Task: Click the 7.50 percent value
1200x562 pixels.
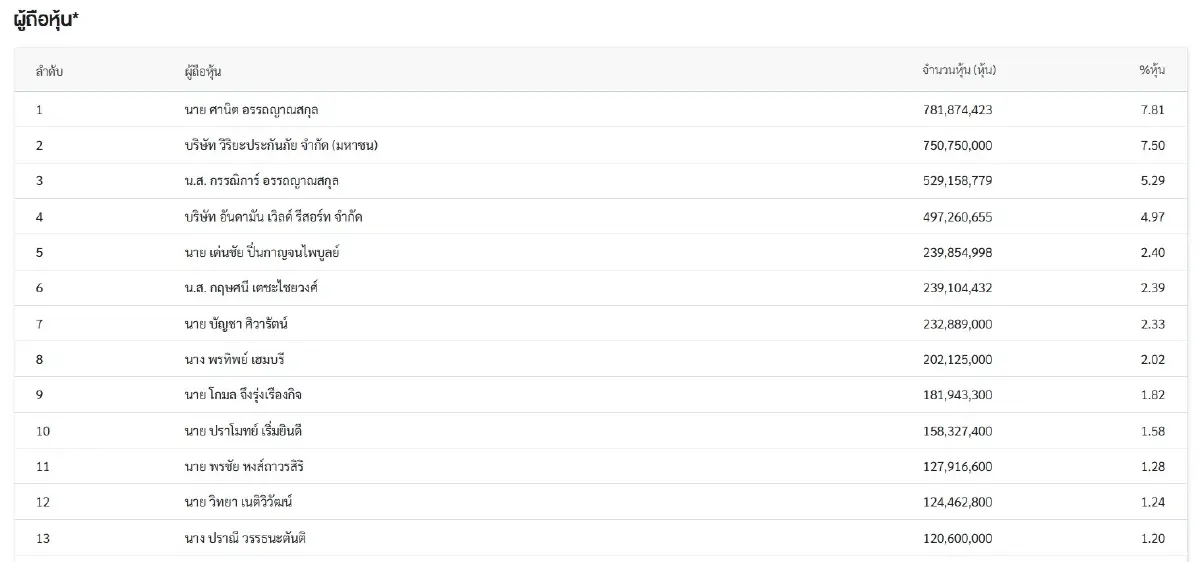Action: click(x=1152, y=145)
